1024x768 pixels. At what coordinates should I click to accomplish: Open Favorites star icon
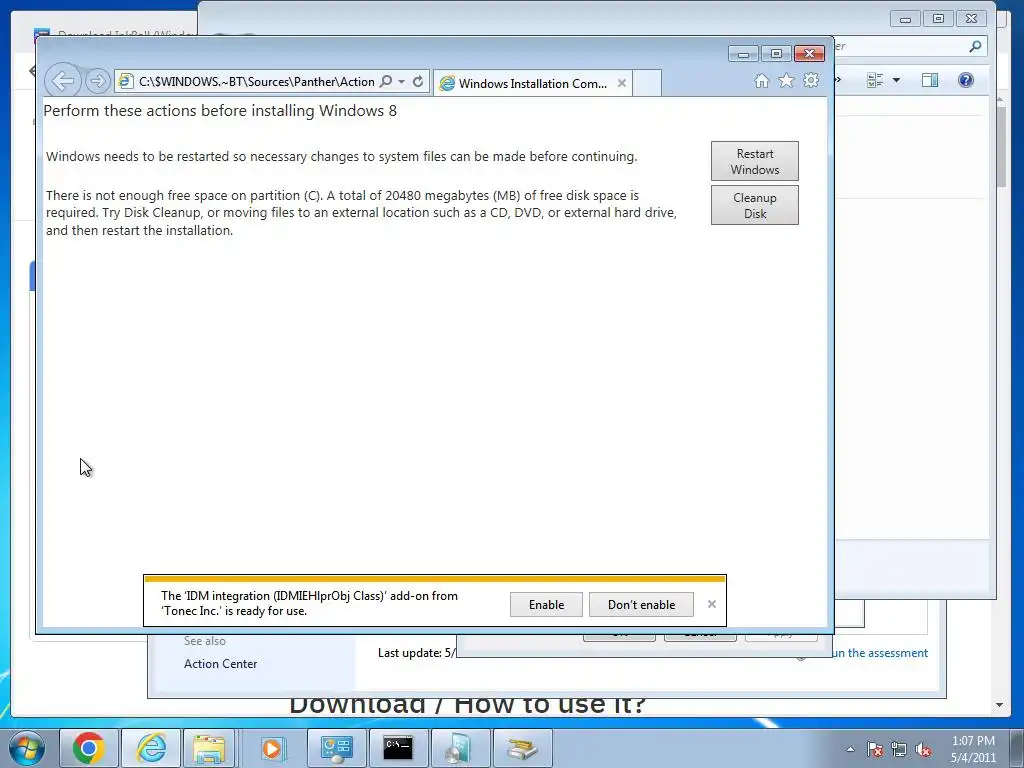pos(786,80)
